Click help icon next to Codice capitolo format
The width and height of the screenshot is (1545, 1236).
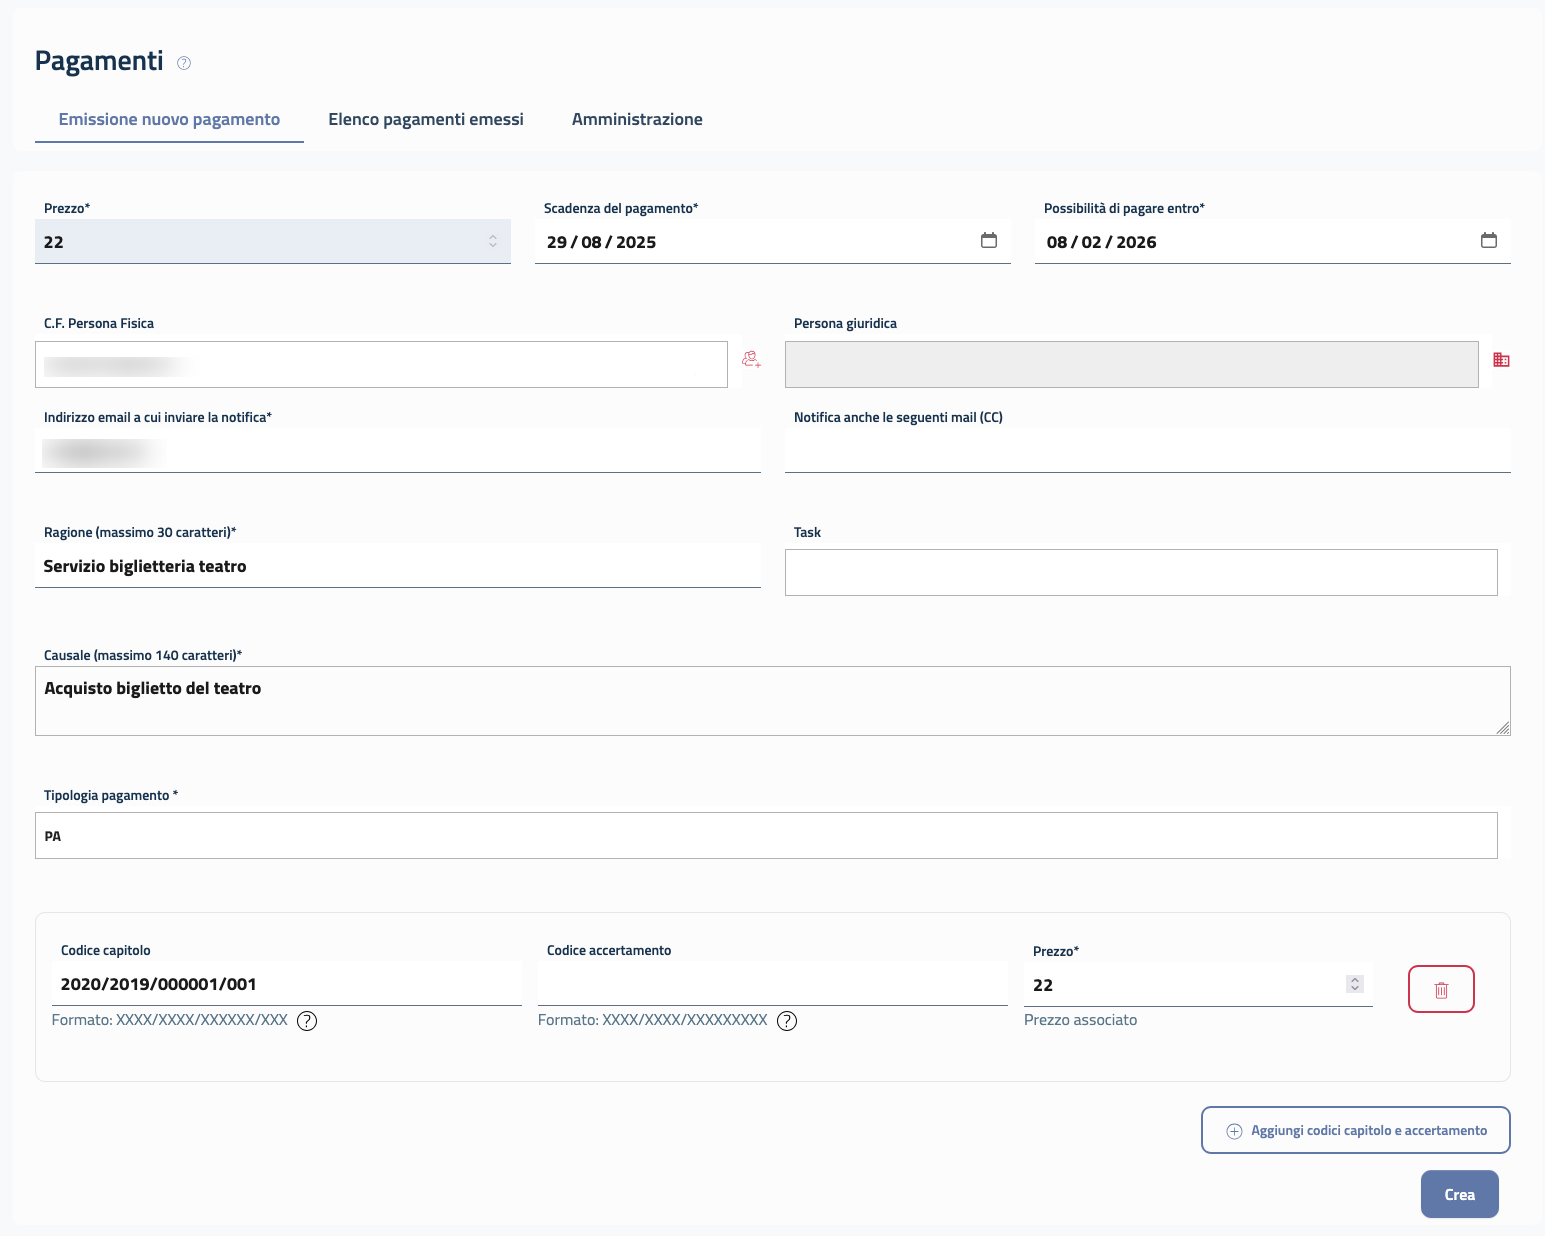(x=307, y=1021)
